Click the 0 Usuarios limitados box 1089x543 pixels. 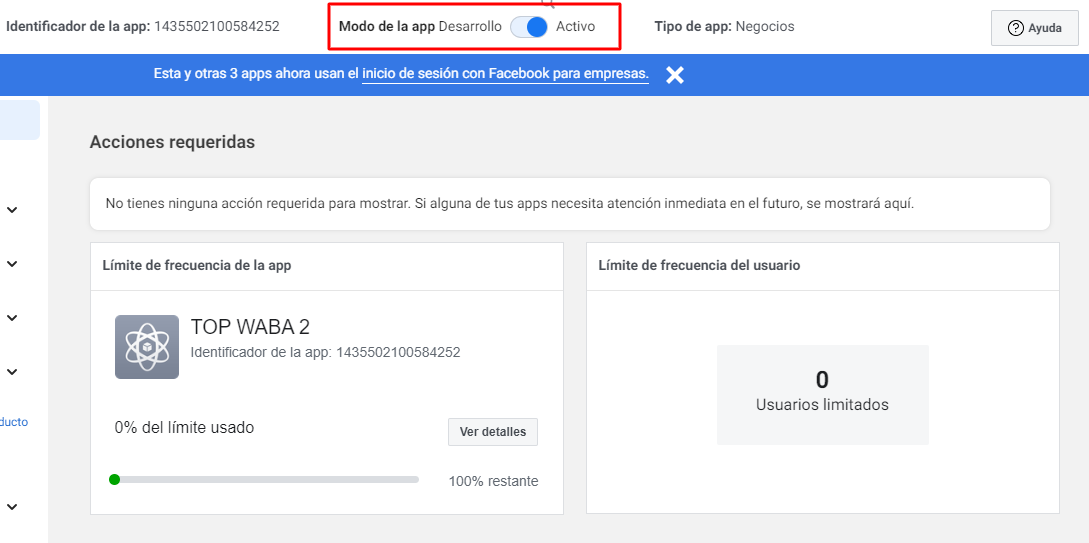click(x=822, y=394)
